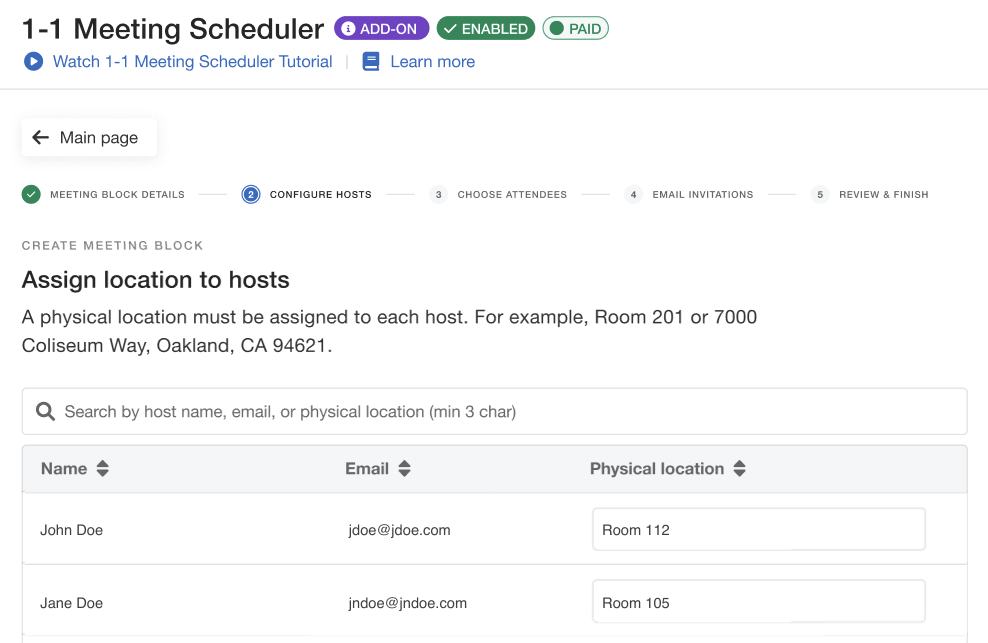This screenshot has width=988, height=643.
Task: Edit John Doe's Room 112 location field
Action: click(x=758, y=530)
